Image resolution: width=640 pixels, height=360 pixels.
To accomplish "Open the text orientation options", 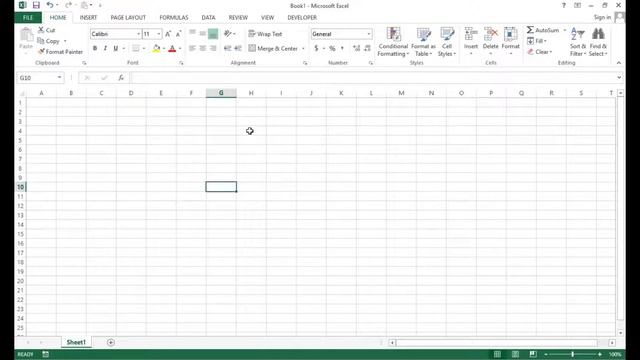I will tap(228, 34).
